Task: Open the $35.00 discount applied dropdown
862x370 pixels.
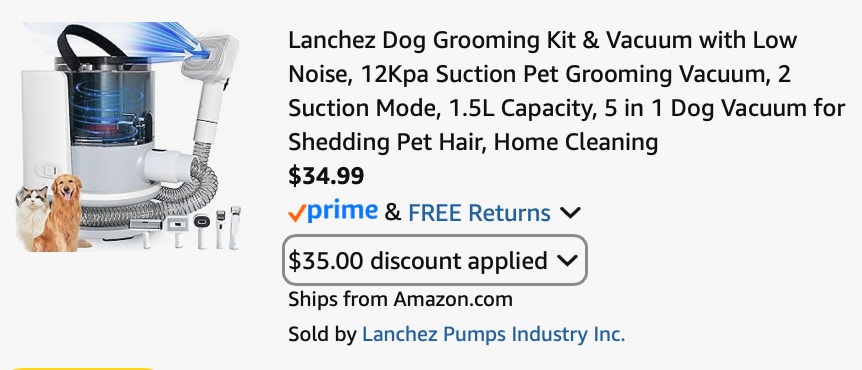Action: click(x=434, y=260)
